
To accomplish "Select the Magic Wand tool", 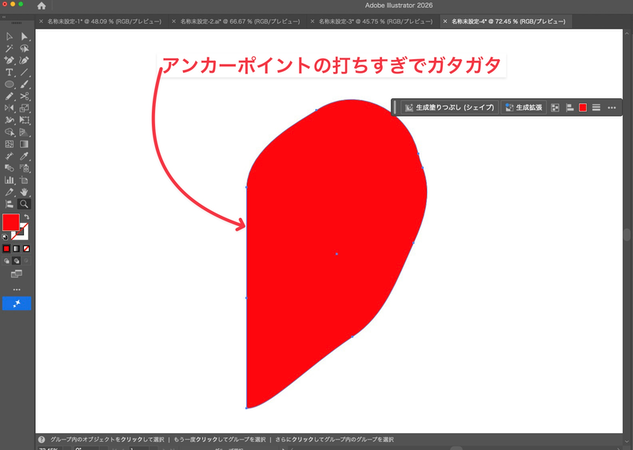I will pos(9,49).
